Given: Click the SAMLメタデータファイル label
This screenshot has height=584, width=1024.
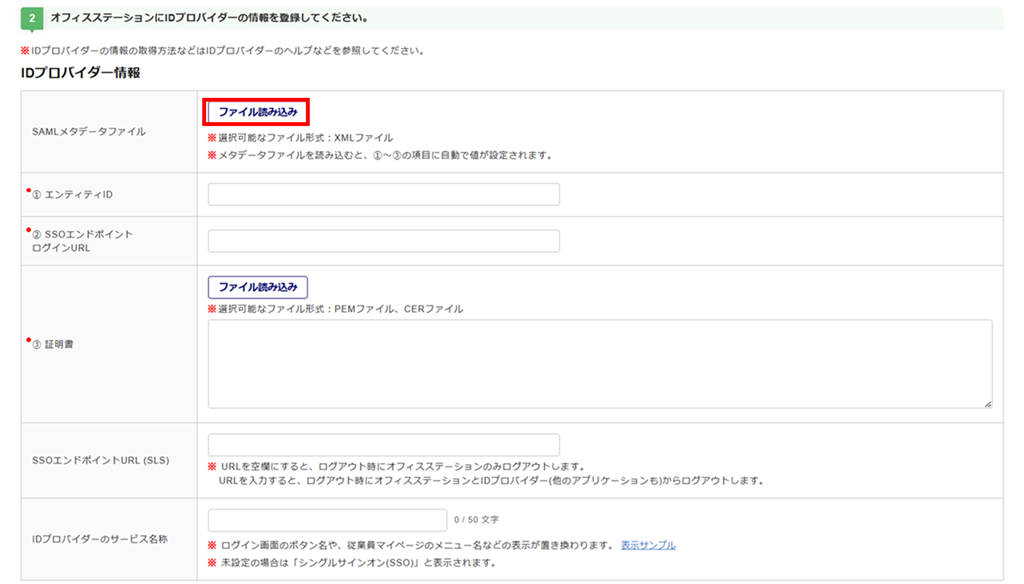Looking at the screenshot, I should click(x=89, y=131).
